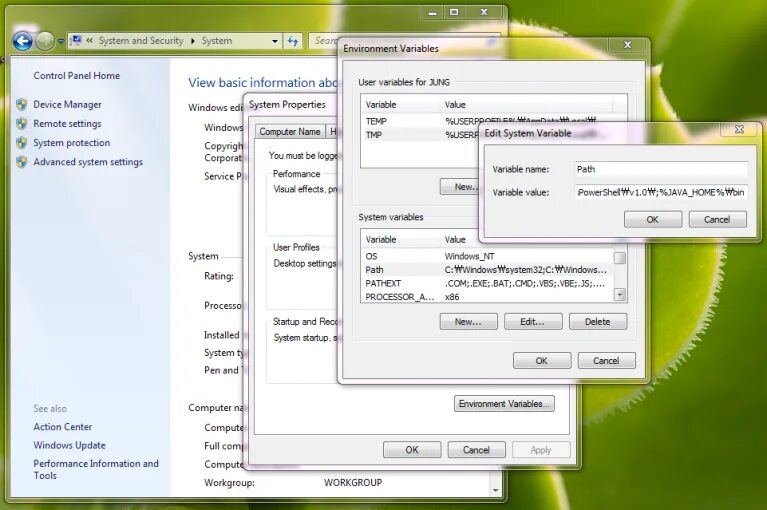Close the Control Panel System window

point(484,13)
